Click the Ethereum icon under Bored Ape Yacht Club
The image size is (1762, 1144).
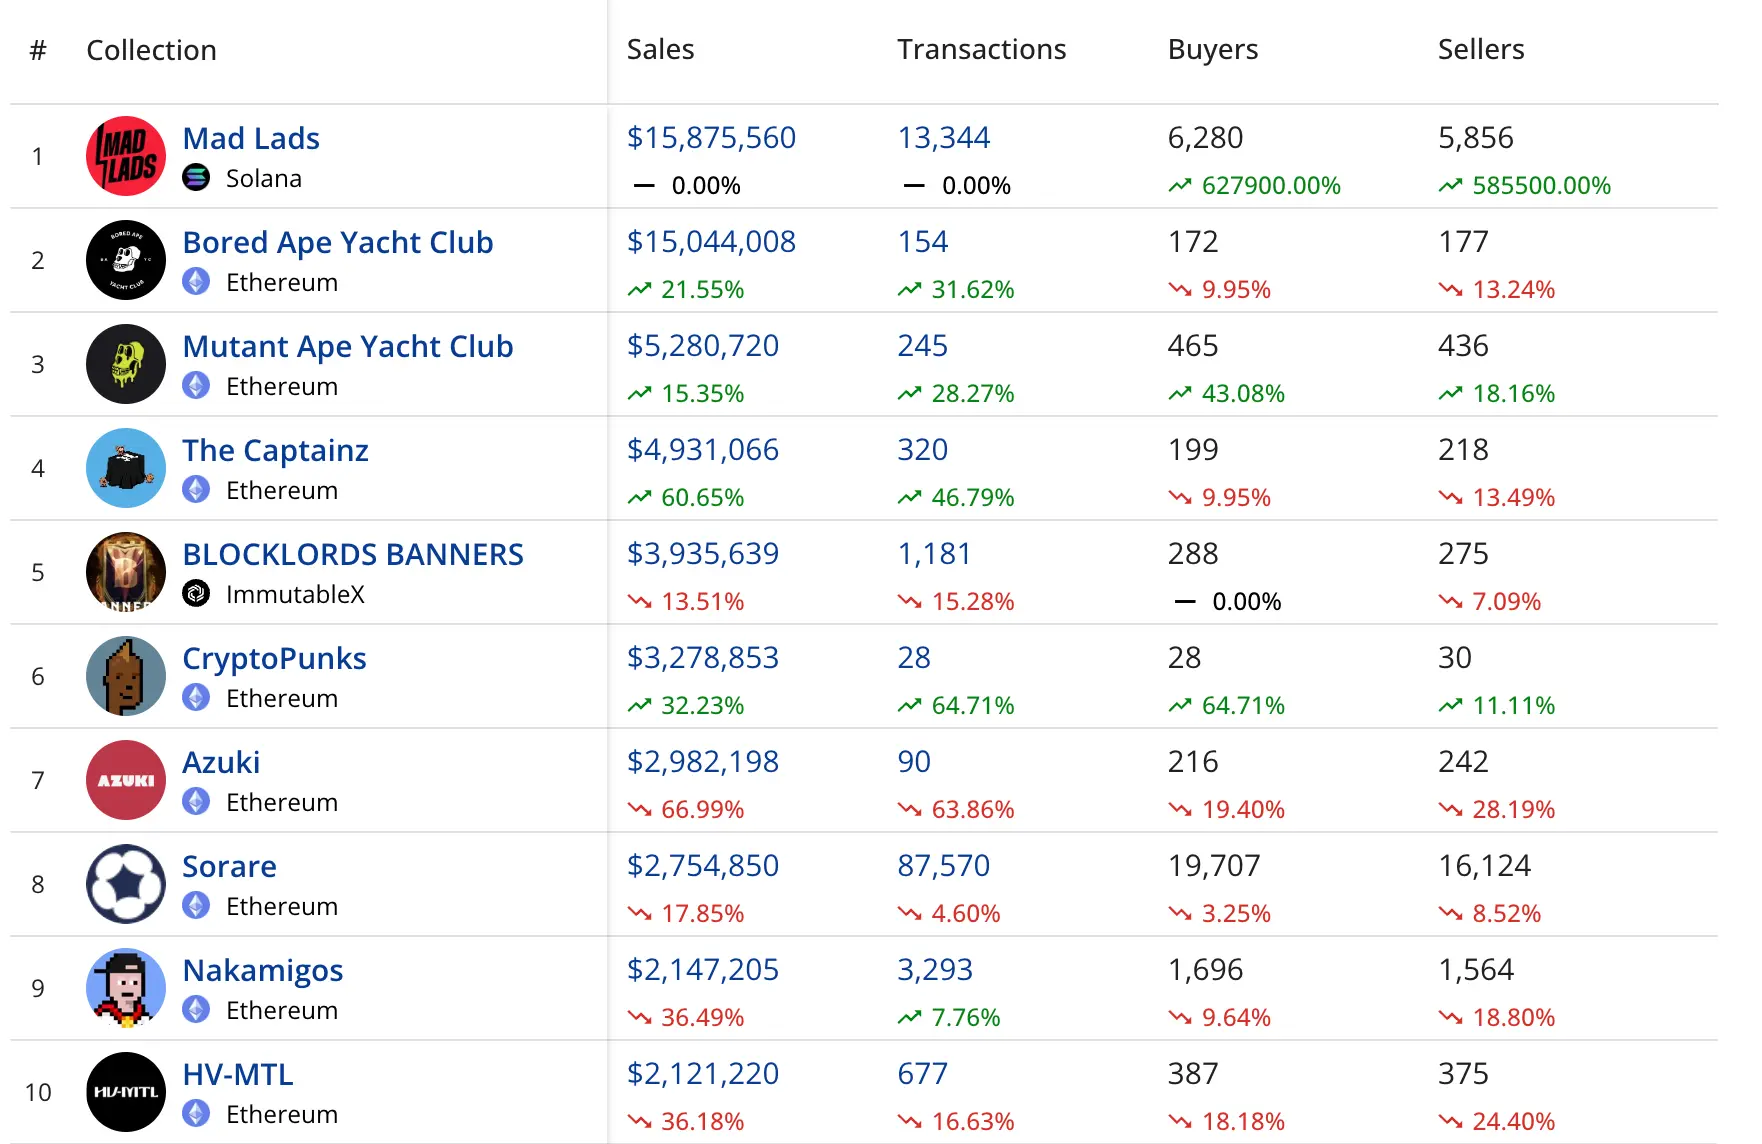tap(196, 282)
